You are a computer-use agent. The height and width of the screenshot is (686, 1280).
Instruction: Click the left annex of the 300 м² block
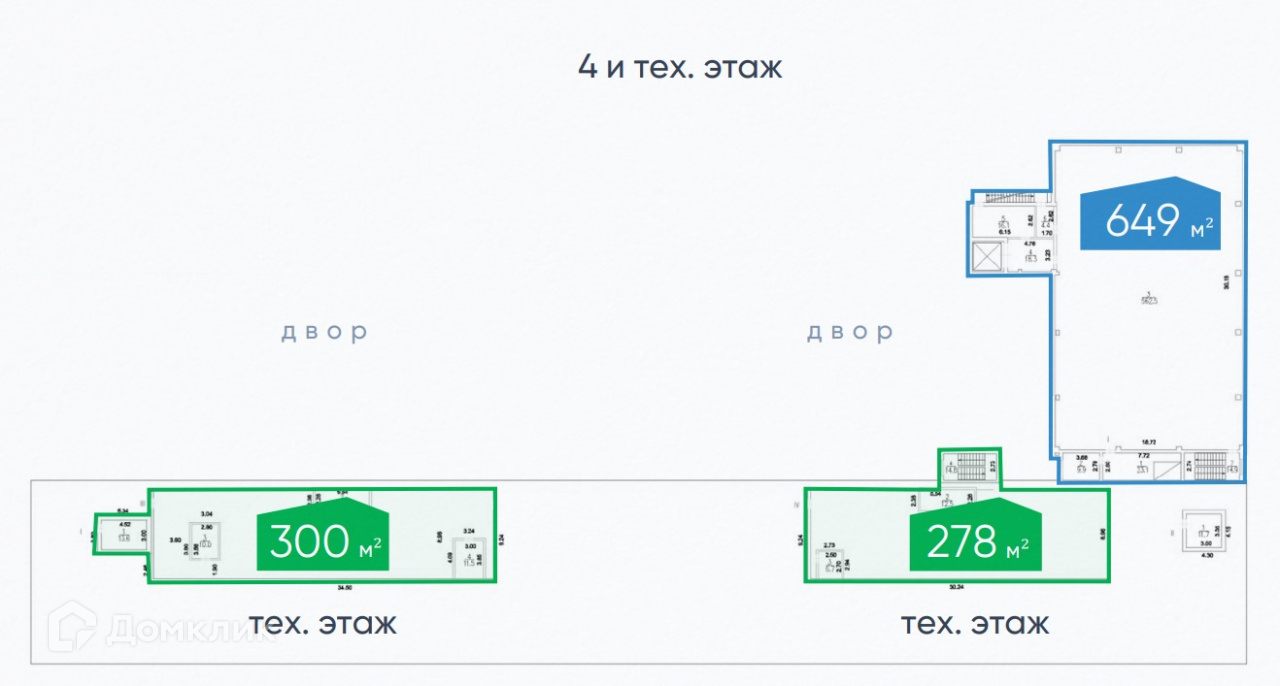[122, 533]
